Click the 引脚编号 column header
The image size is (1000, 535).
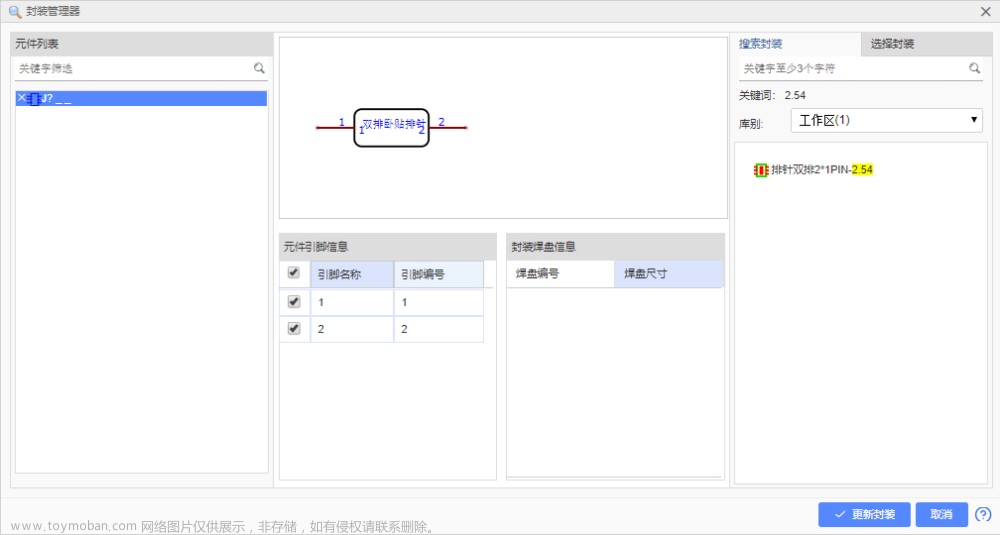(439, 274)
